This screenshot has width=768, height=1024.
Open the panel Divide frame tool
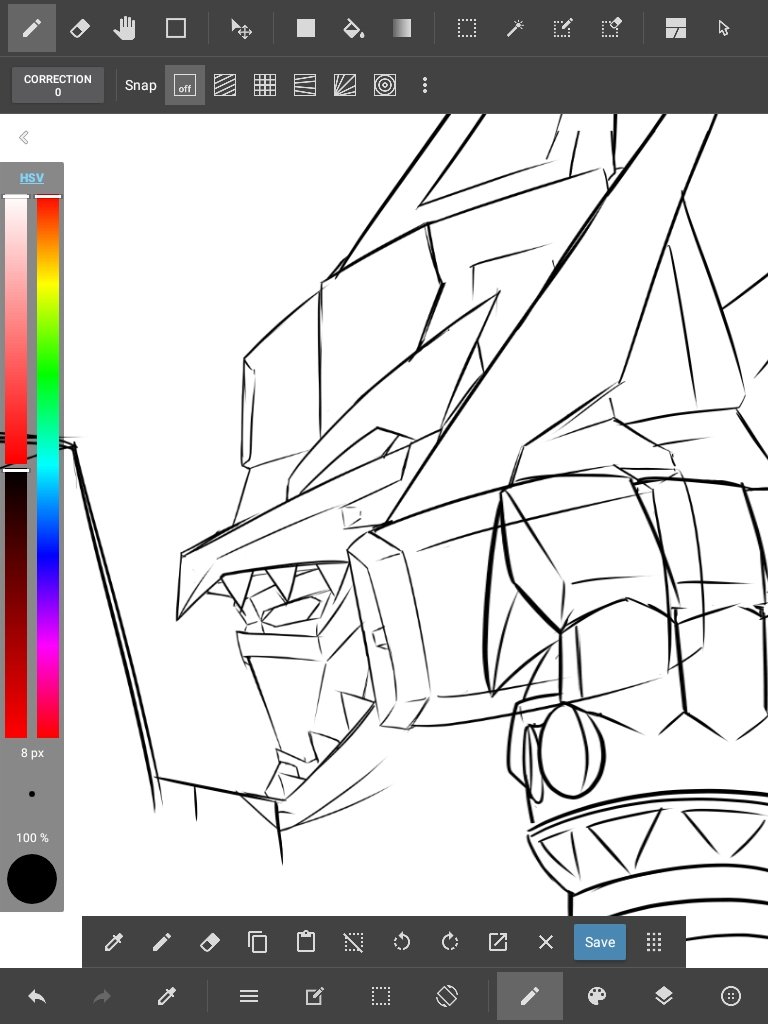(x=675, y=28)
